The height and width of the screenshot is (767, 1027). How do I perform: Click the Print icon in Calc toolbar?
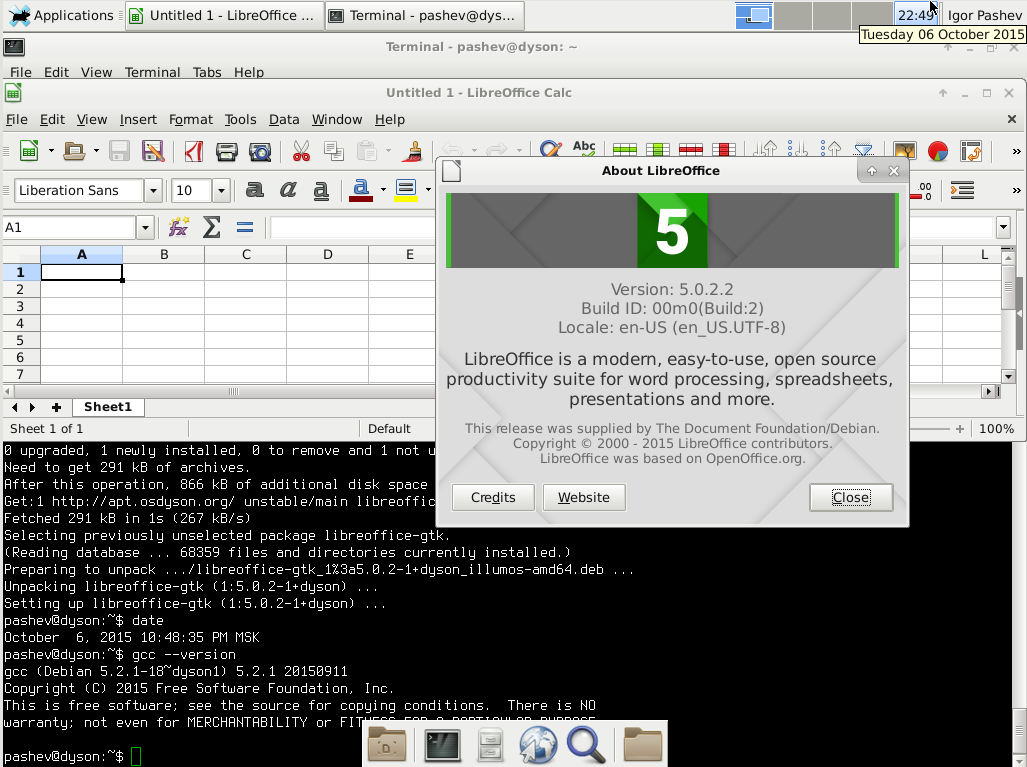tap(227, 151)
